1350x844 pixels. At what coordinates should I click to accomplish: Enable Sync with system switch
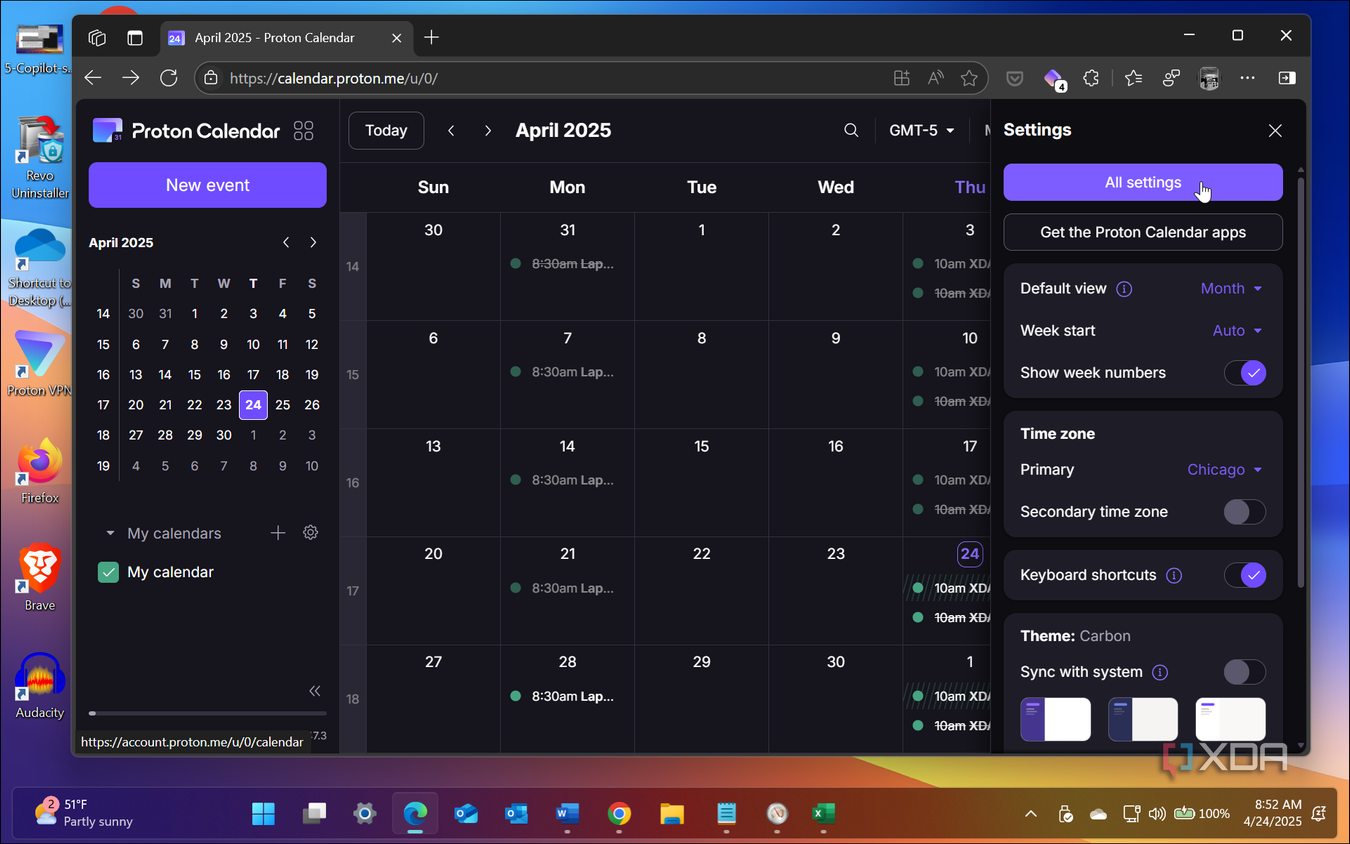1245,672
